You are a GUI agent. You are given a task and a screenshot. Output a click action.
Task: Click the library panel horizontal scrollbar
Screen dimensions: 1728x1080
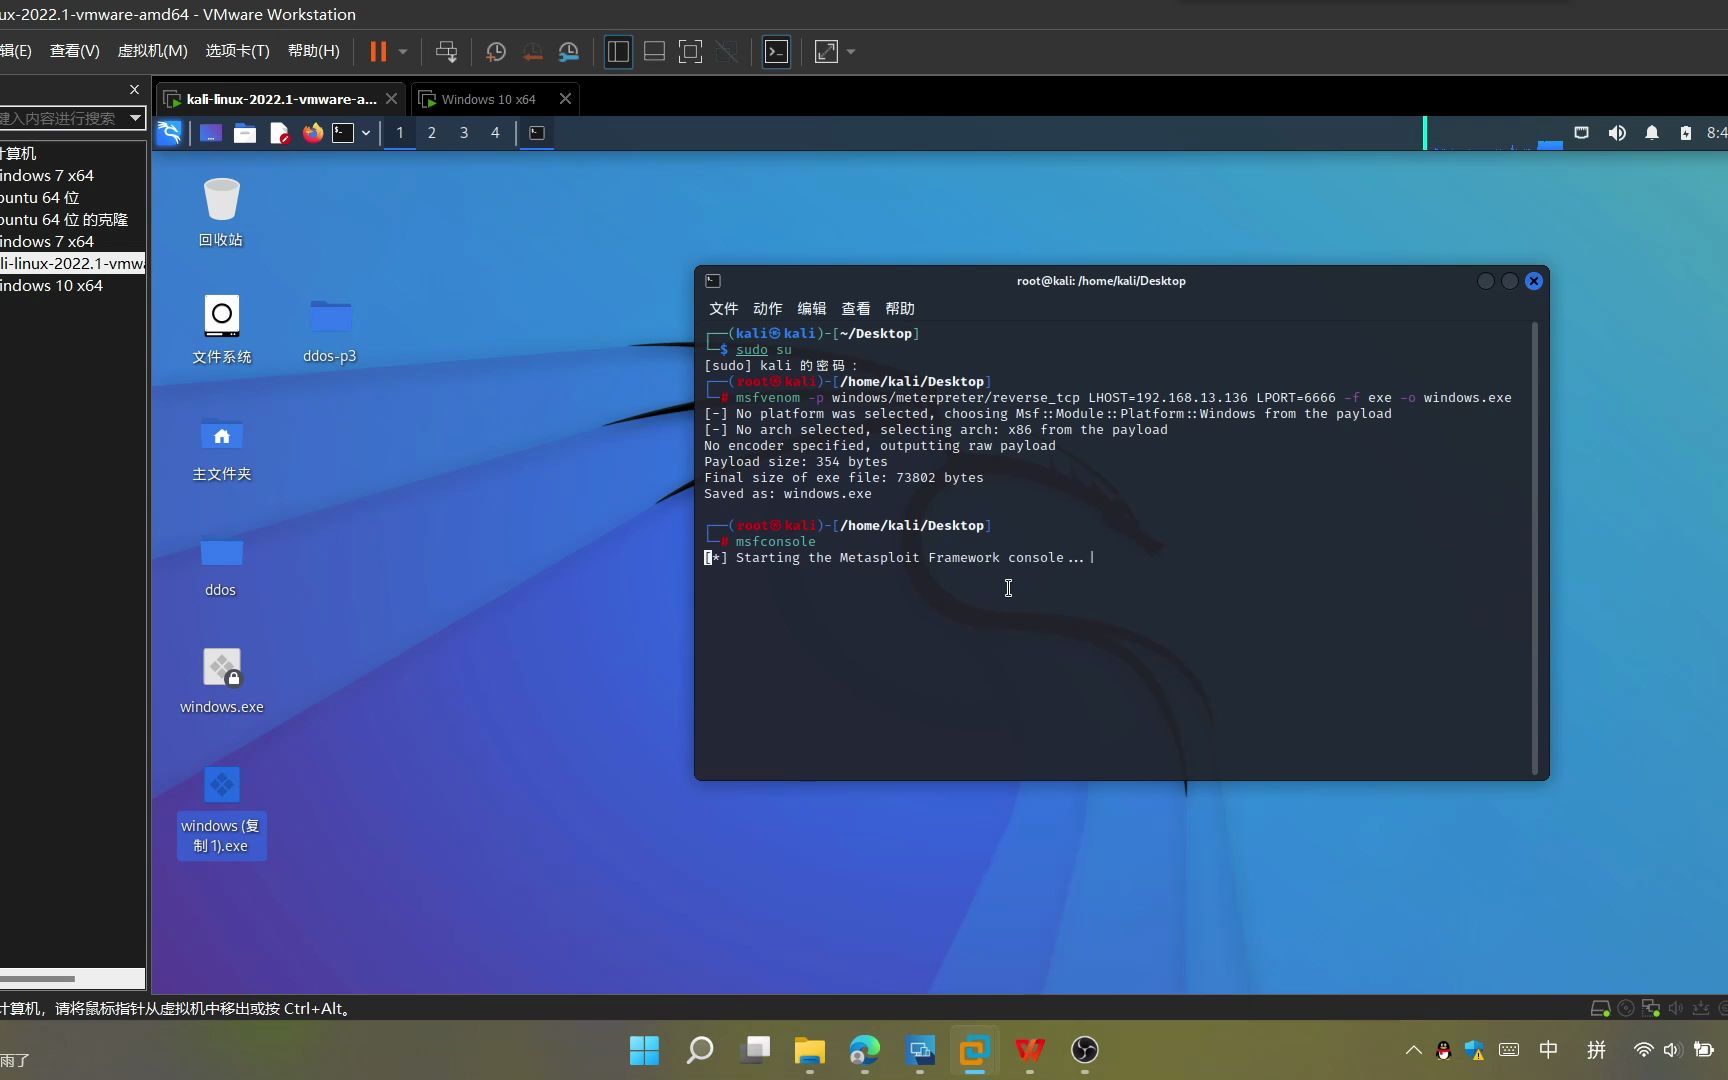(x=37, y=978)
